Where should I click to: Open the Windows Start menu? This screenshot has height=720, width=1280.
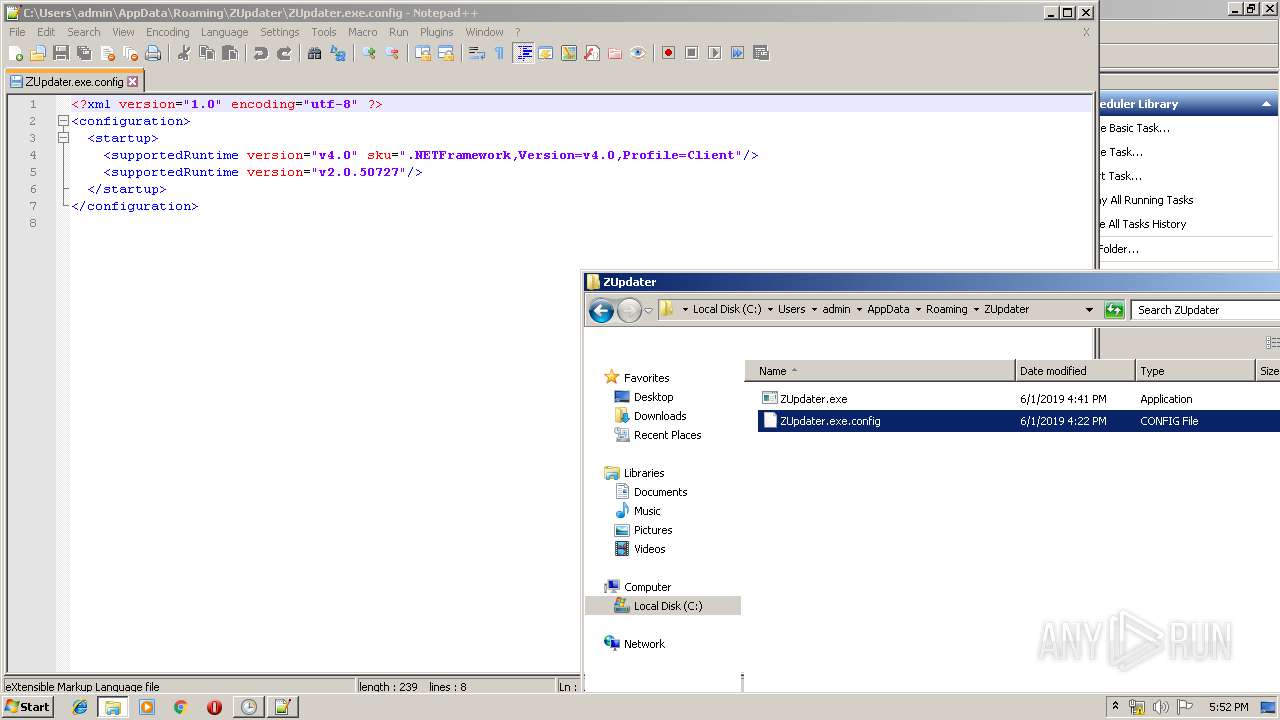27,707
